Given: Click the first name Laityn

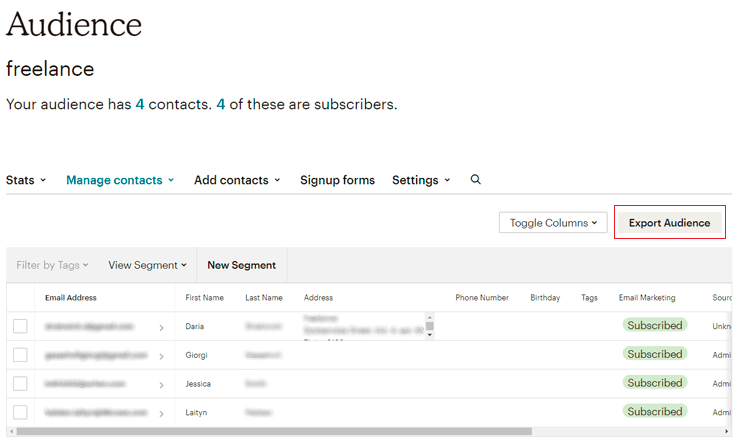Looking at the screenshot, I should [196, 413].
